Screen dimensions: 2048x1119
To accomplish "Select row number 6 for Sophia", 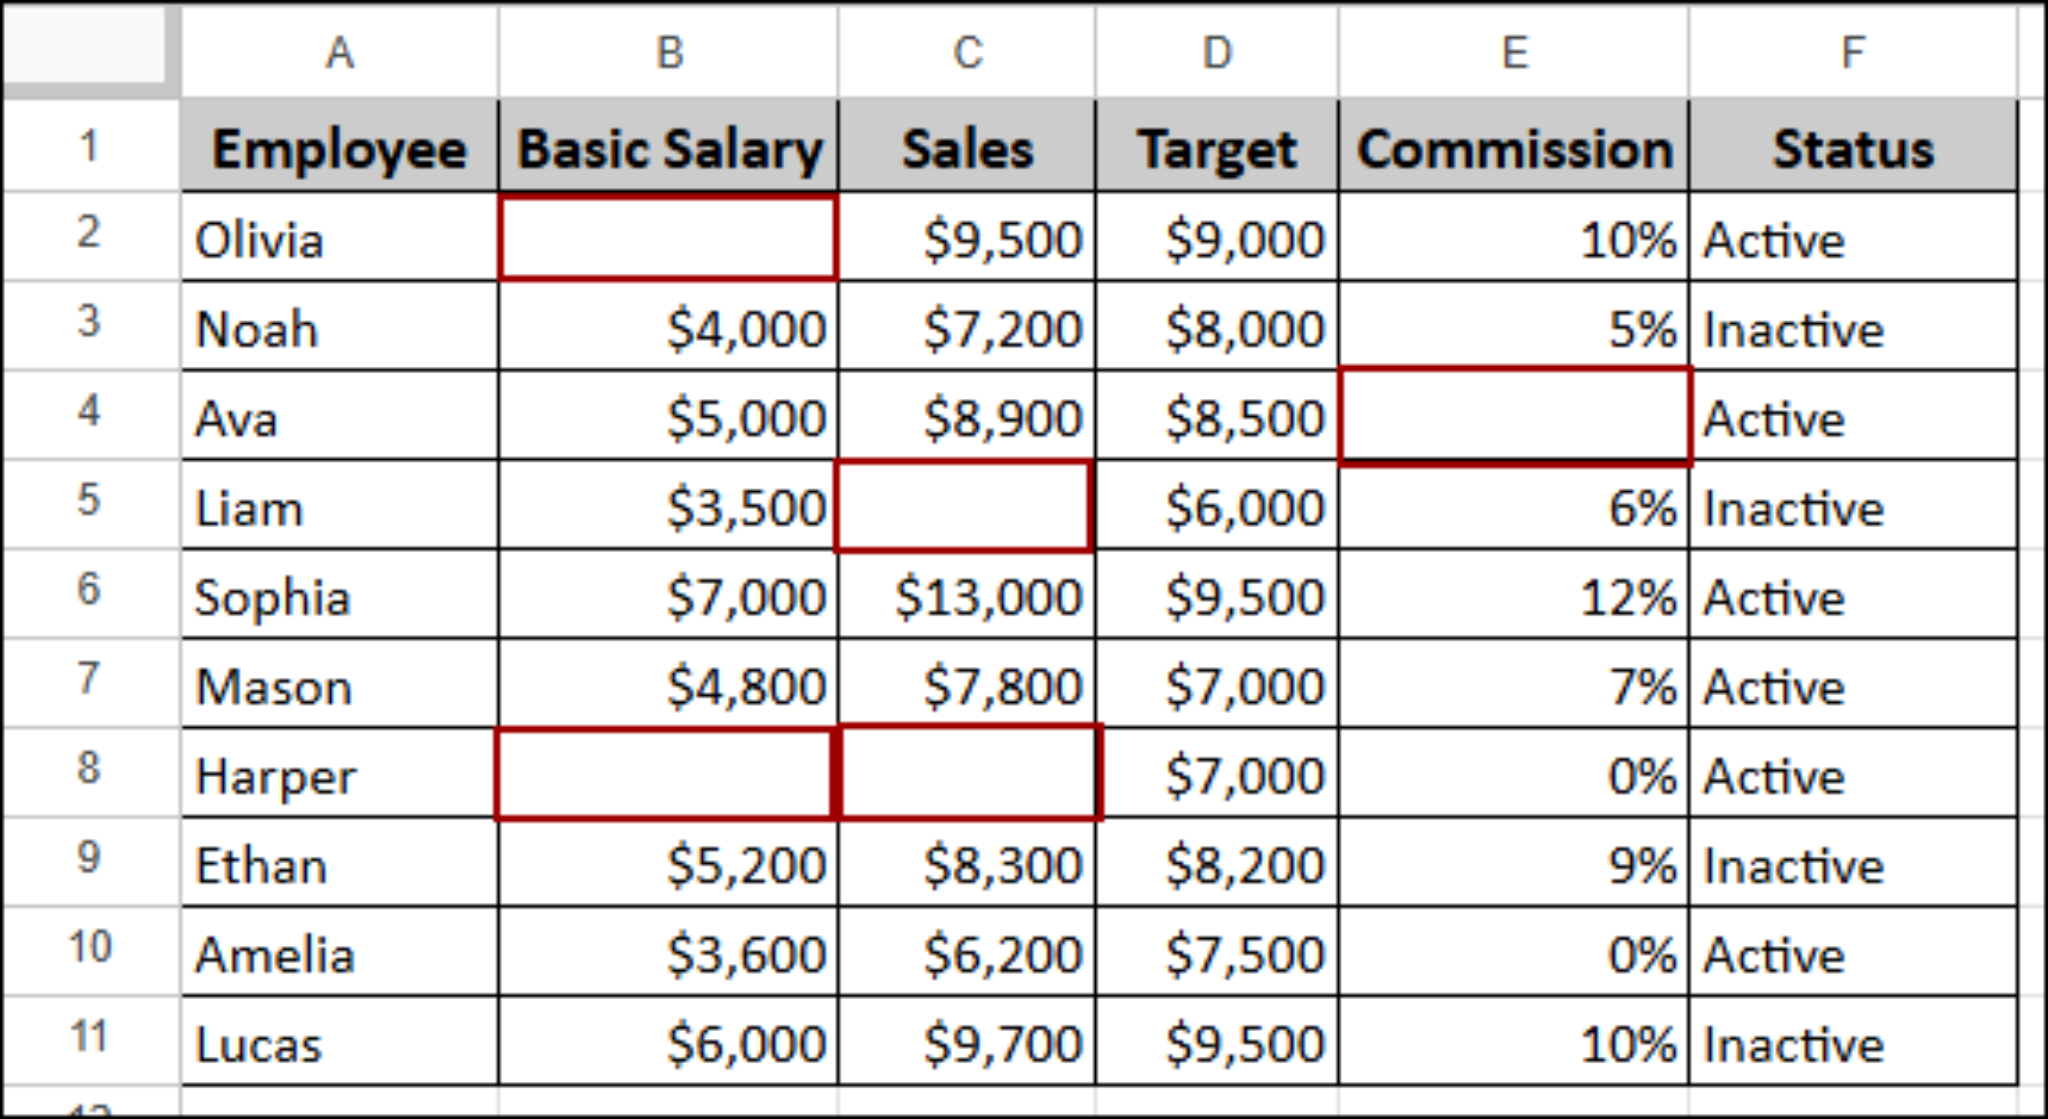I will (x=88, y=596).
